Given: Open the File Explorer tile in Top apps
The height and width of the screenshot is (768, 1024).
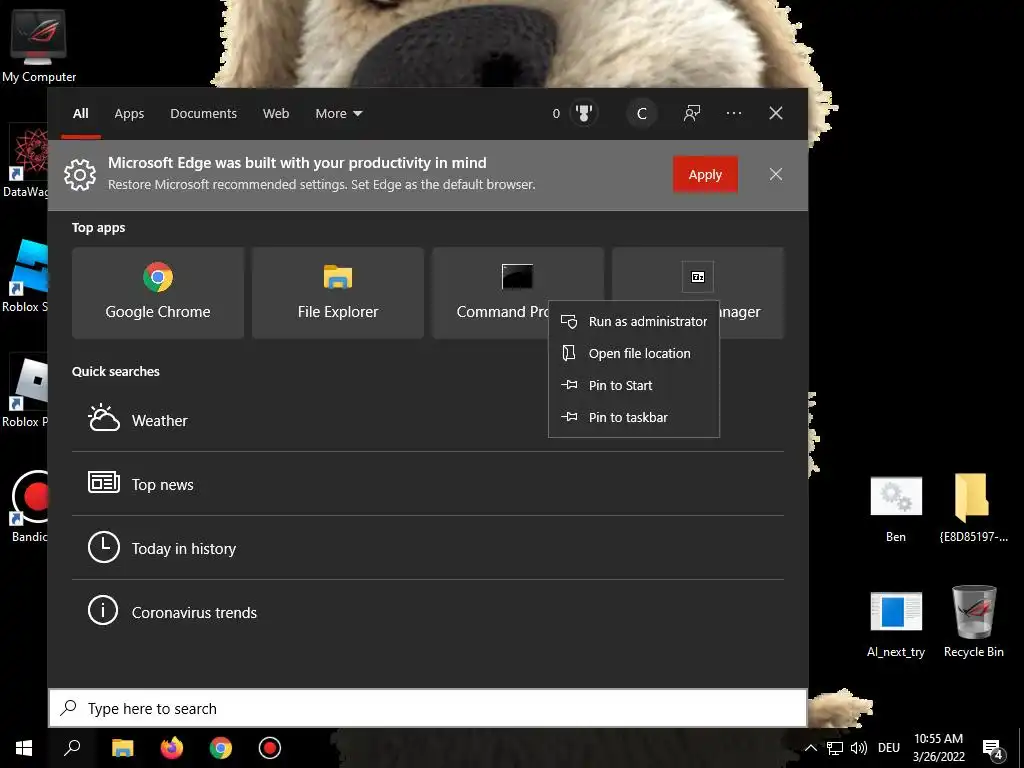Looking at the screenshot, I should 338,293.
